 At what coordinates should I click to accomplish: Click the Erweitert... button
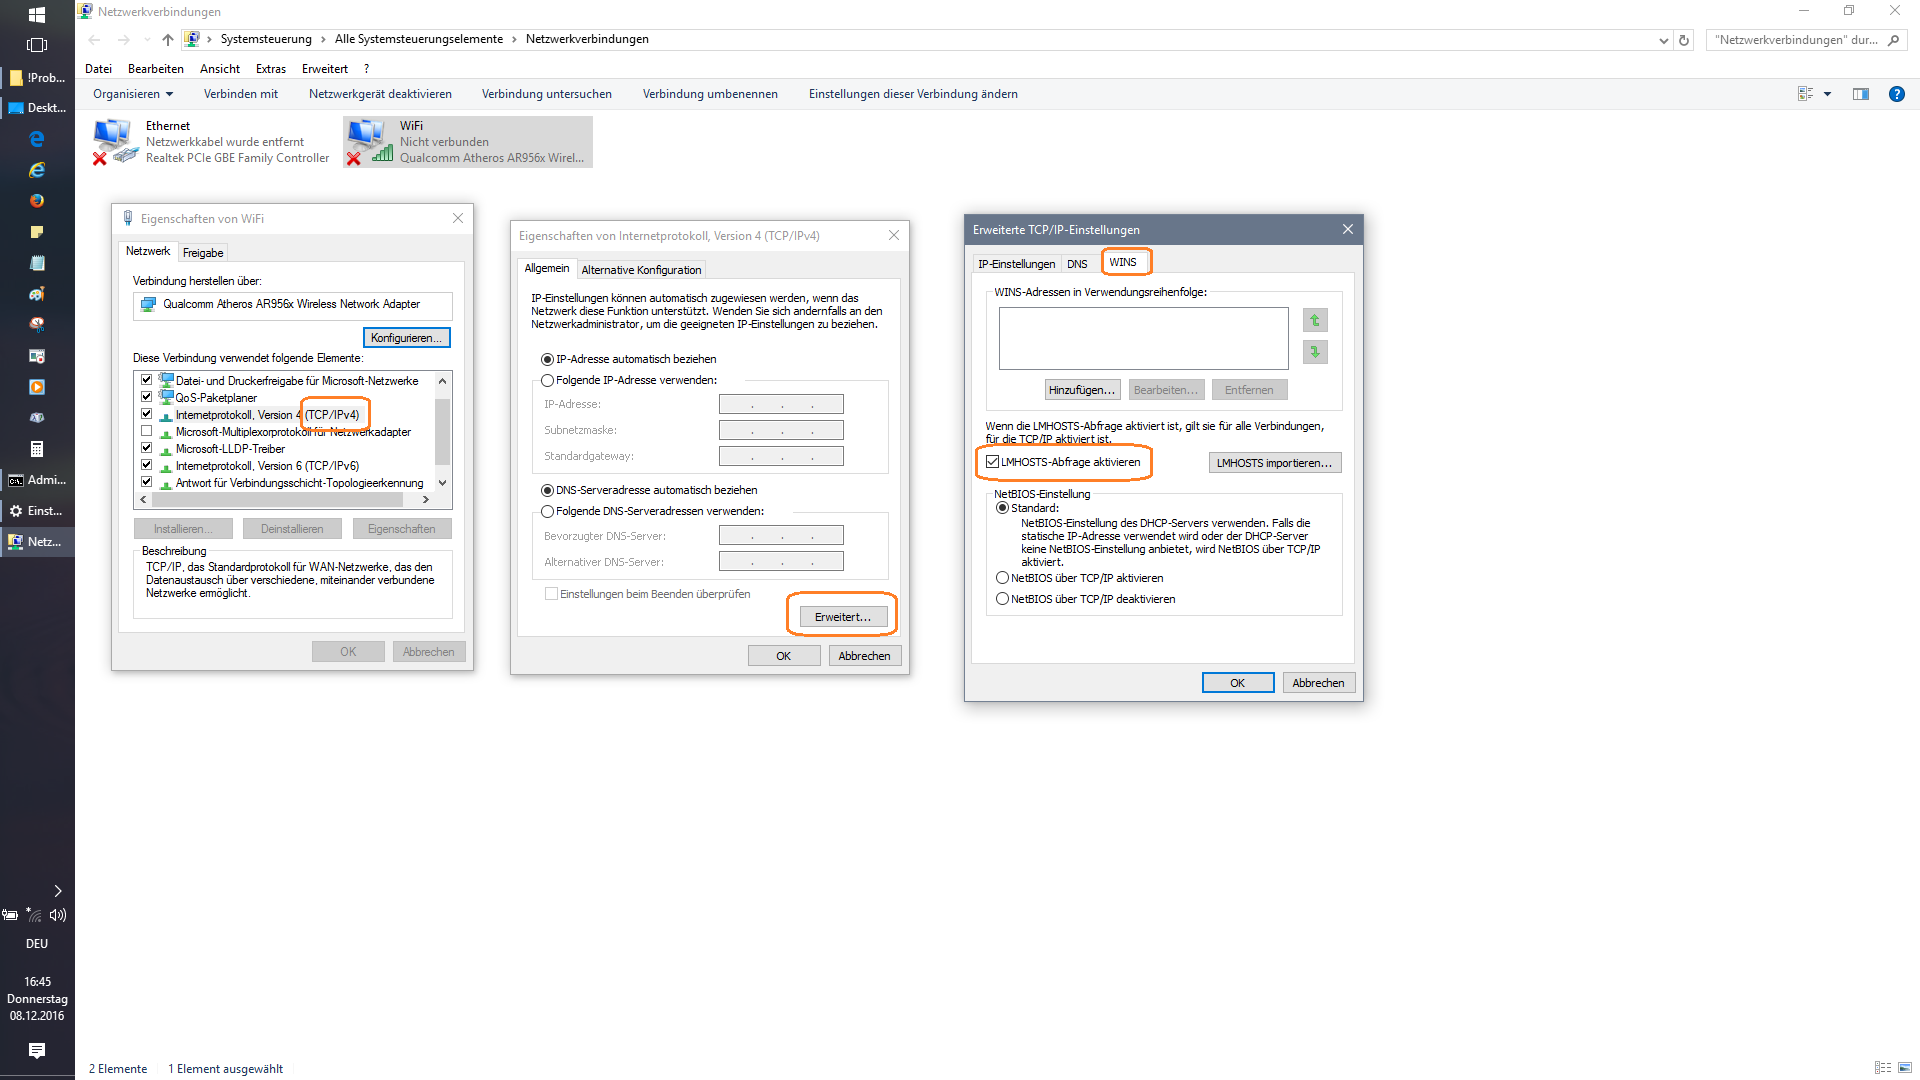[842, 617]
